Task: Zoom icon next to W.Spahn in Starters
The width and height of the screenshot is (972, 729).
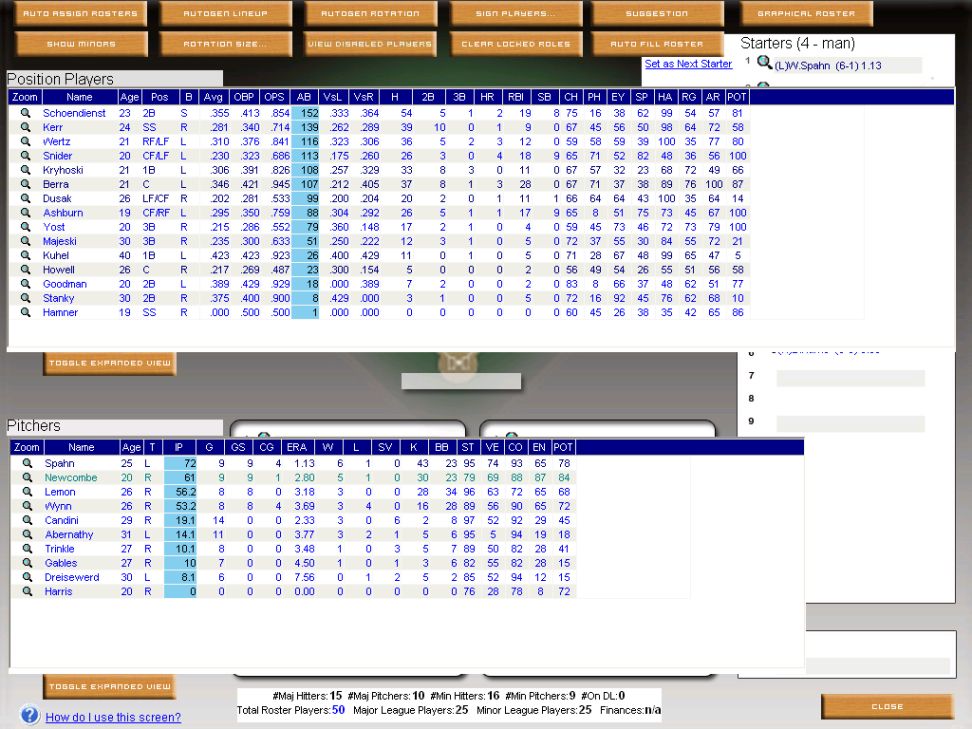Action: coord(764,63)
